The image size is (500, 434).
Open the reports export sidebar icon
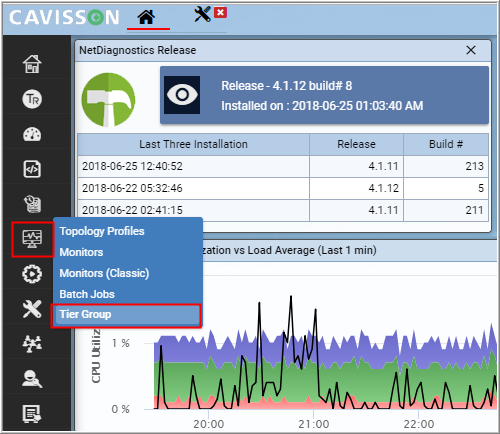pos(32,414)
